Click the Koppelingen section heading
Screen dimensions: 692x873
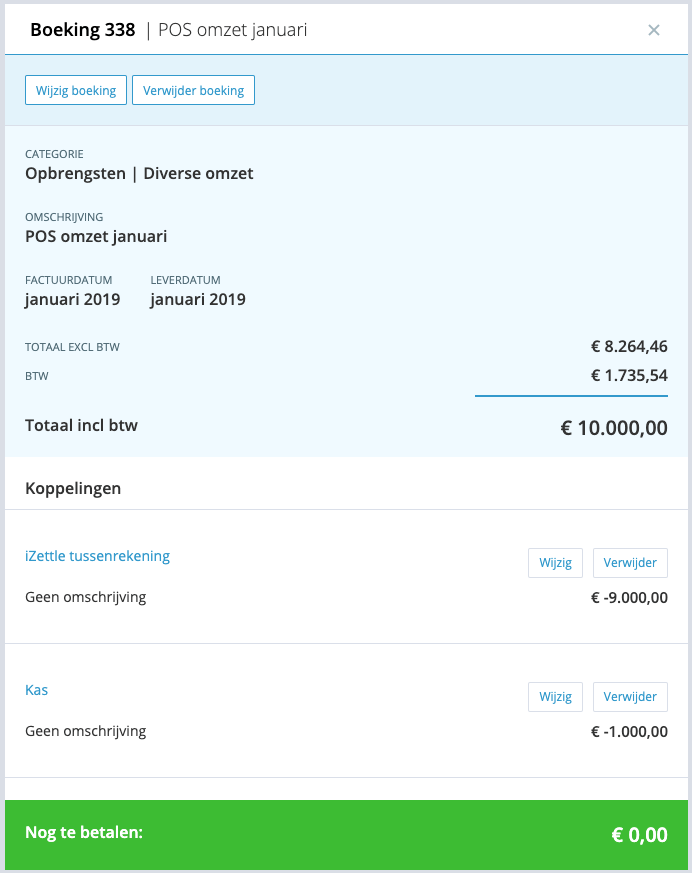(73, 488)
